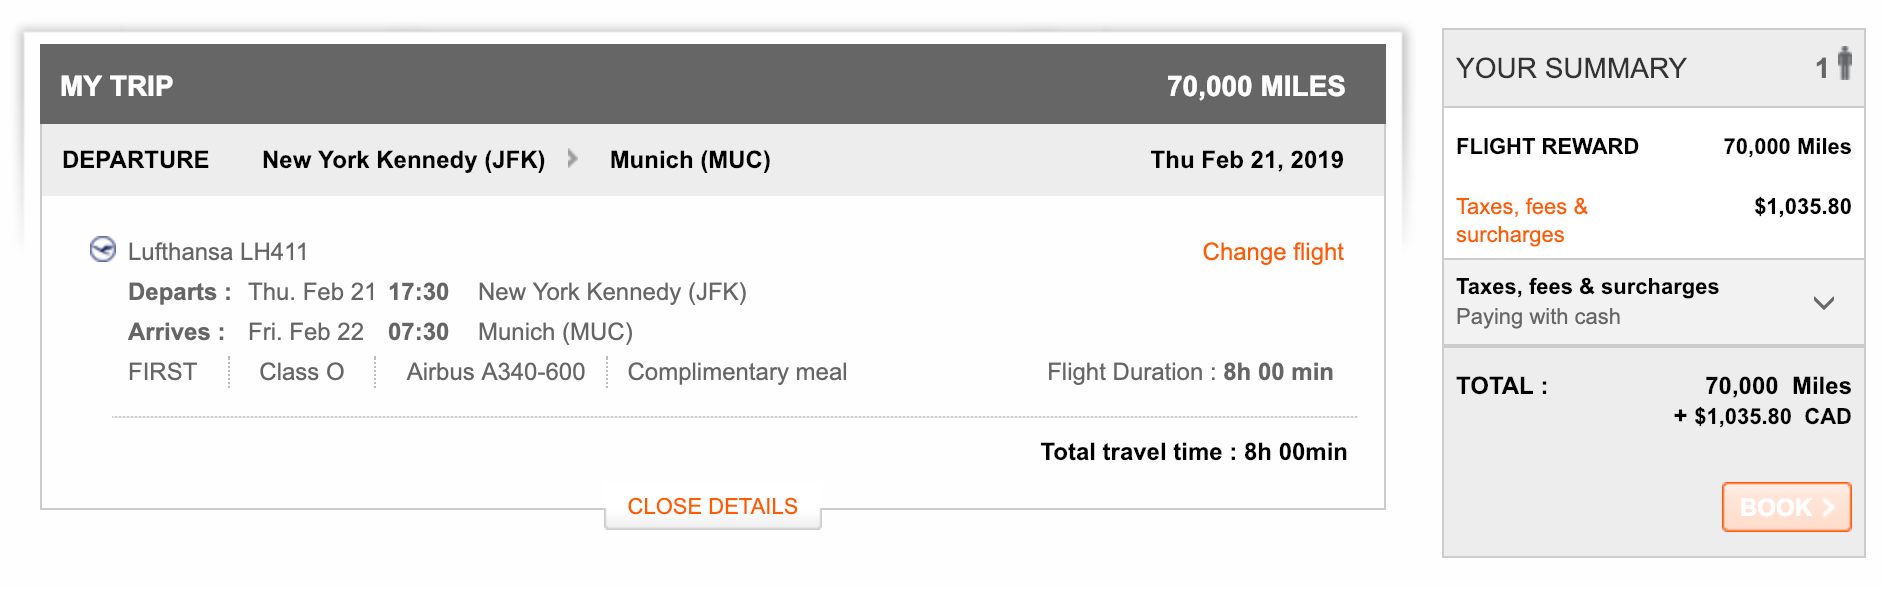1884x592 pixels.
Task: Click the DEPARTURE label
Action: click(136, 160)
